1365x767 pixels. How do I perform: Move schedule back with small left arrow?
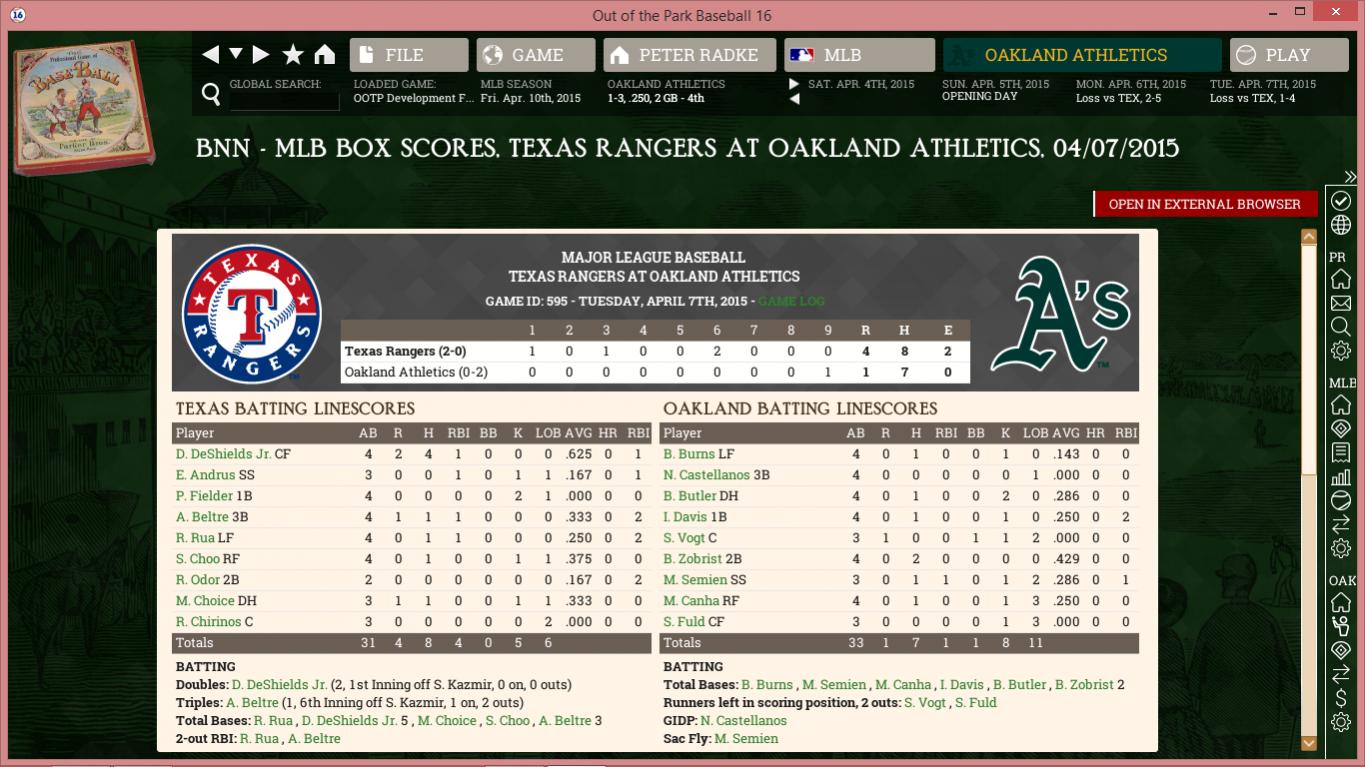coord(794,99)
